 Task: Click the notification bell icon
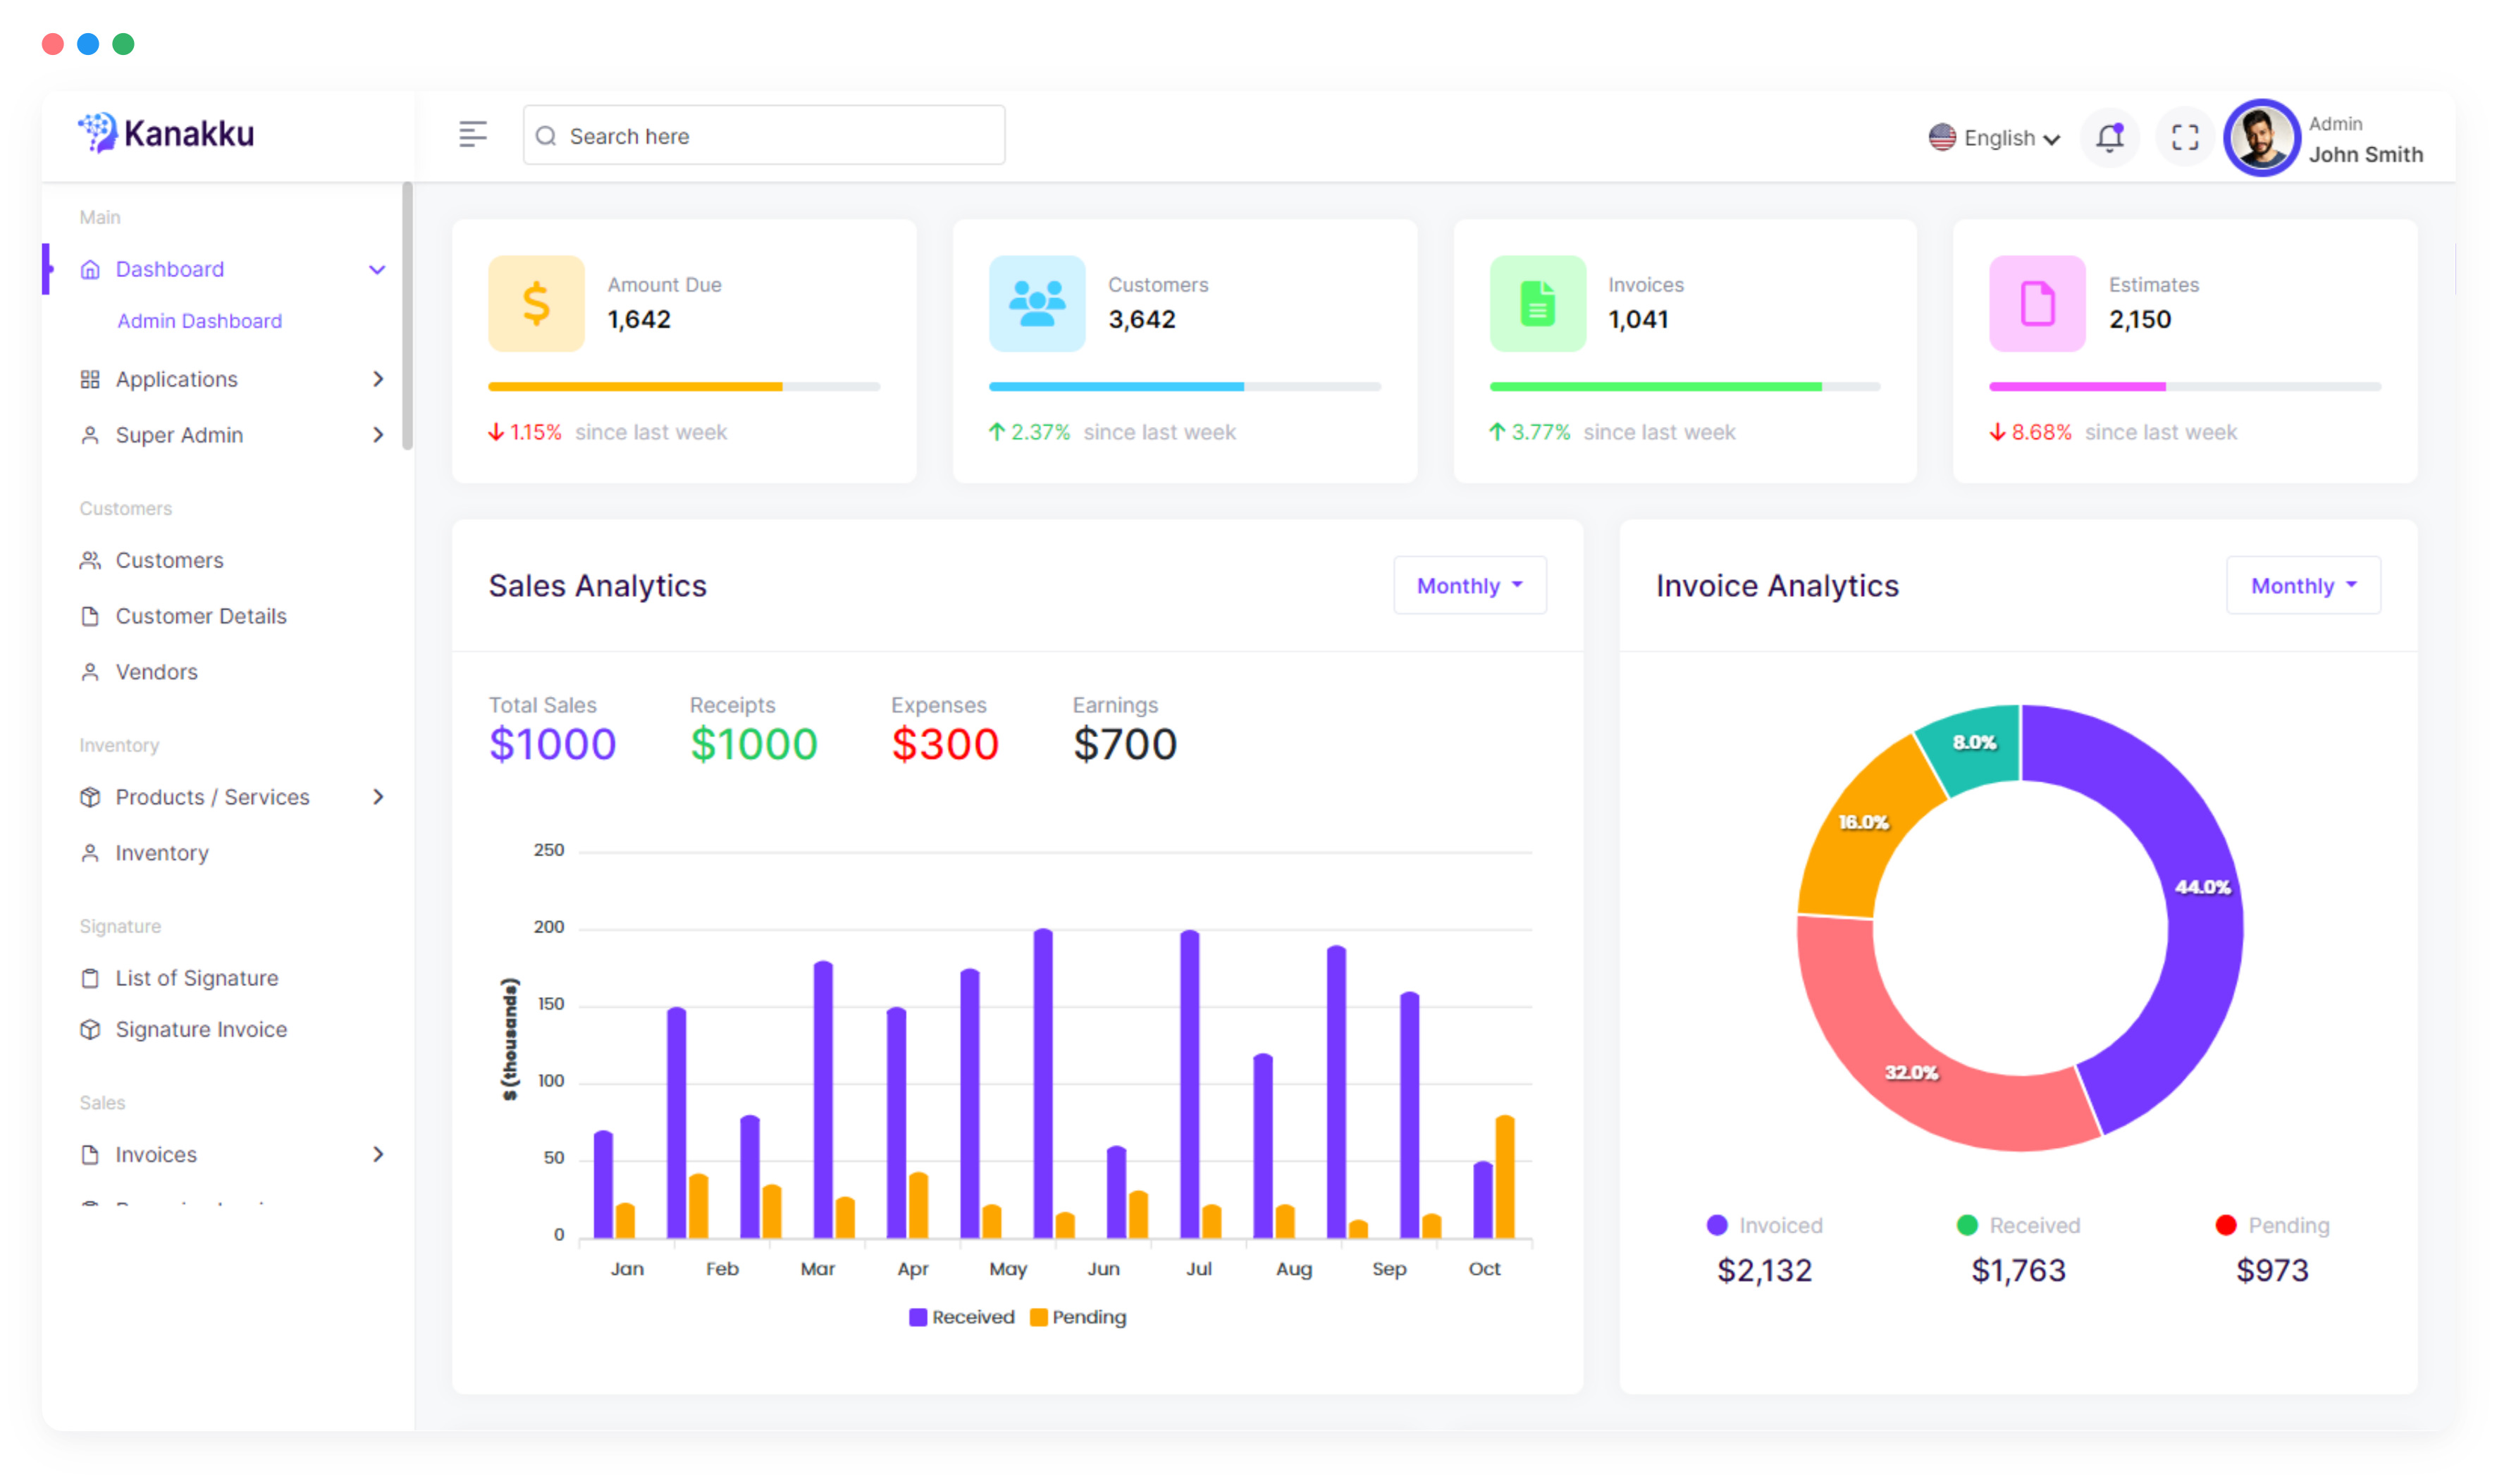[2109, 137]
